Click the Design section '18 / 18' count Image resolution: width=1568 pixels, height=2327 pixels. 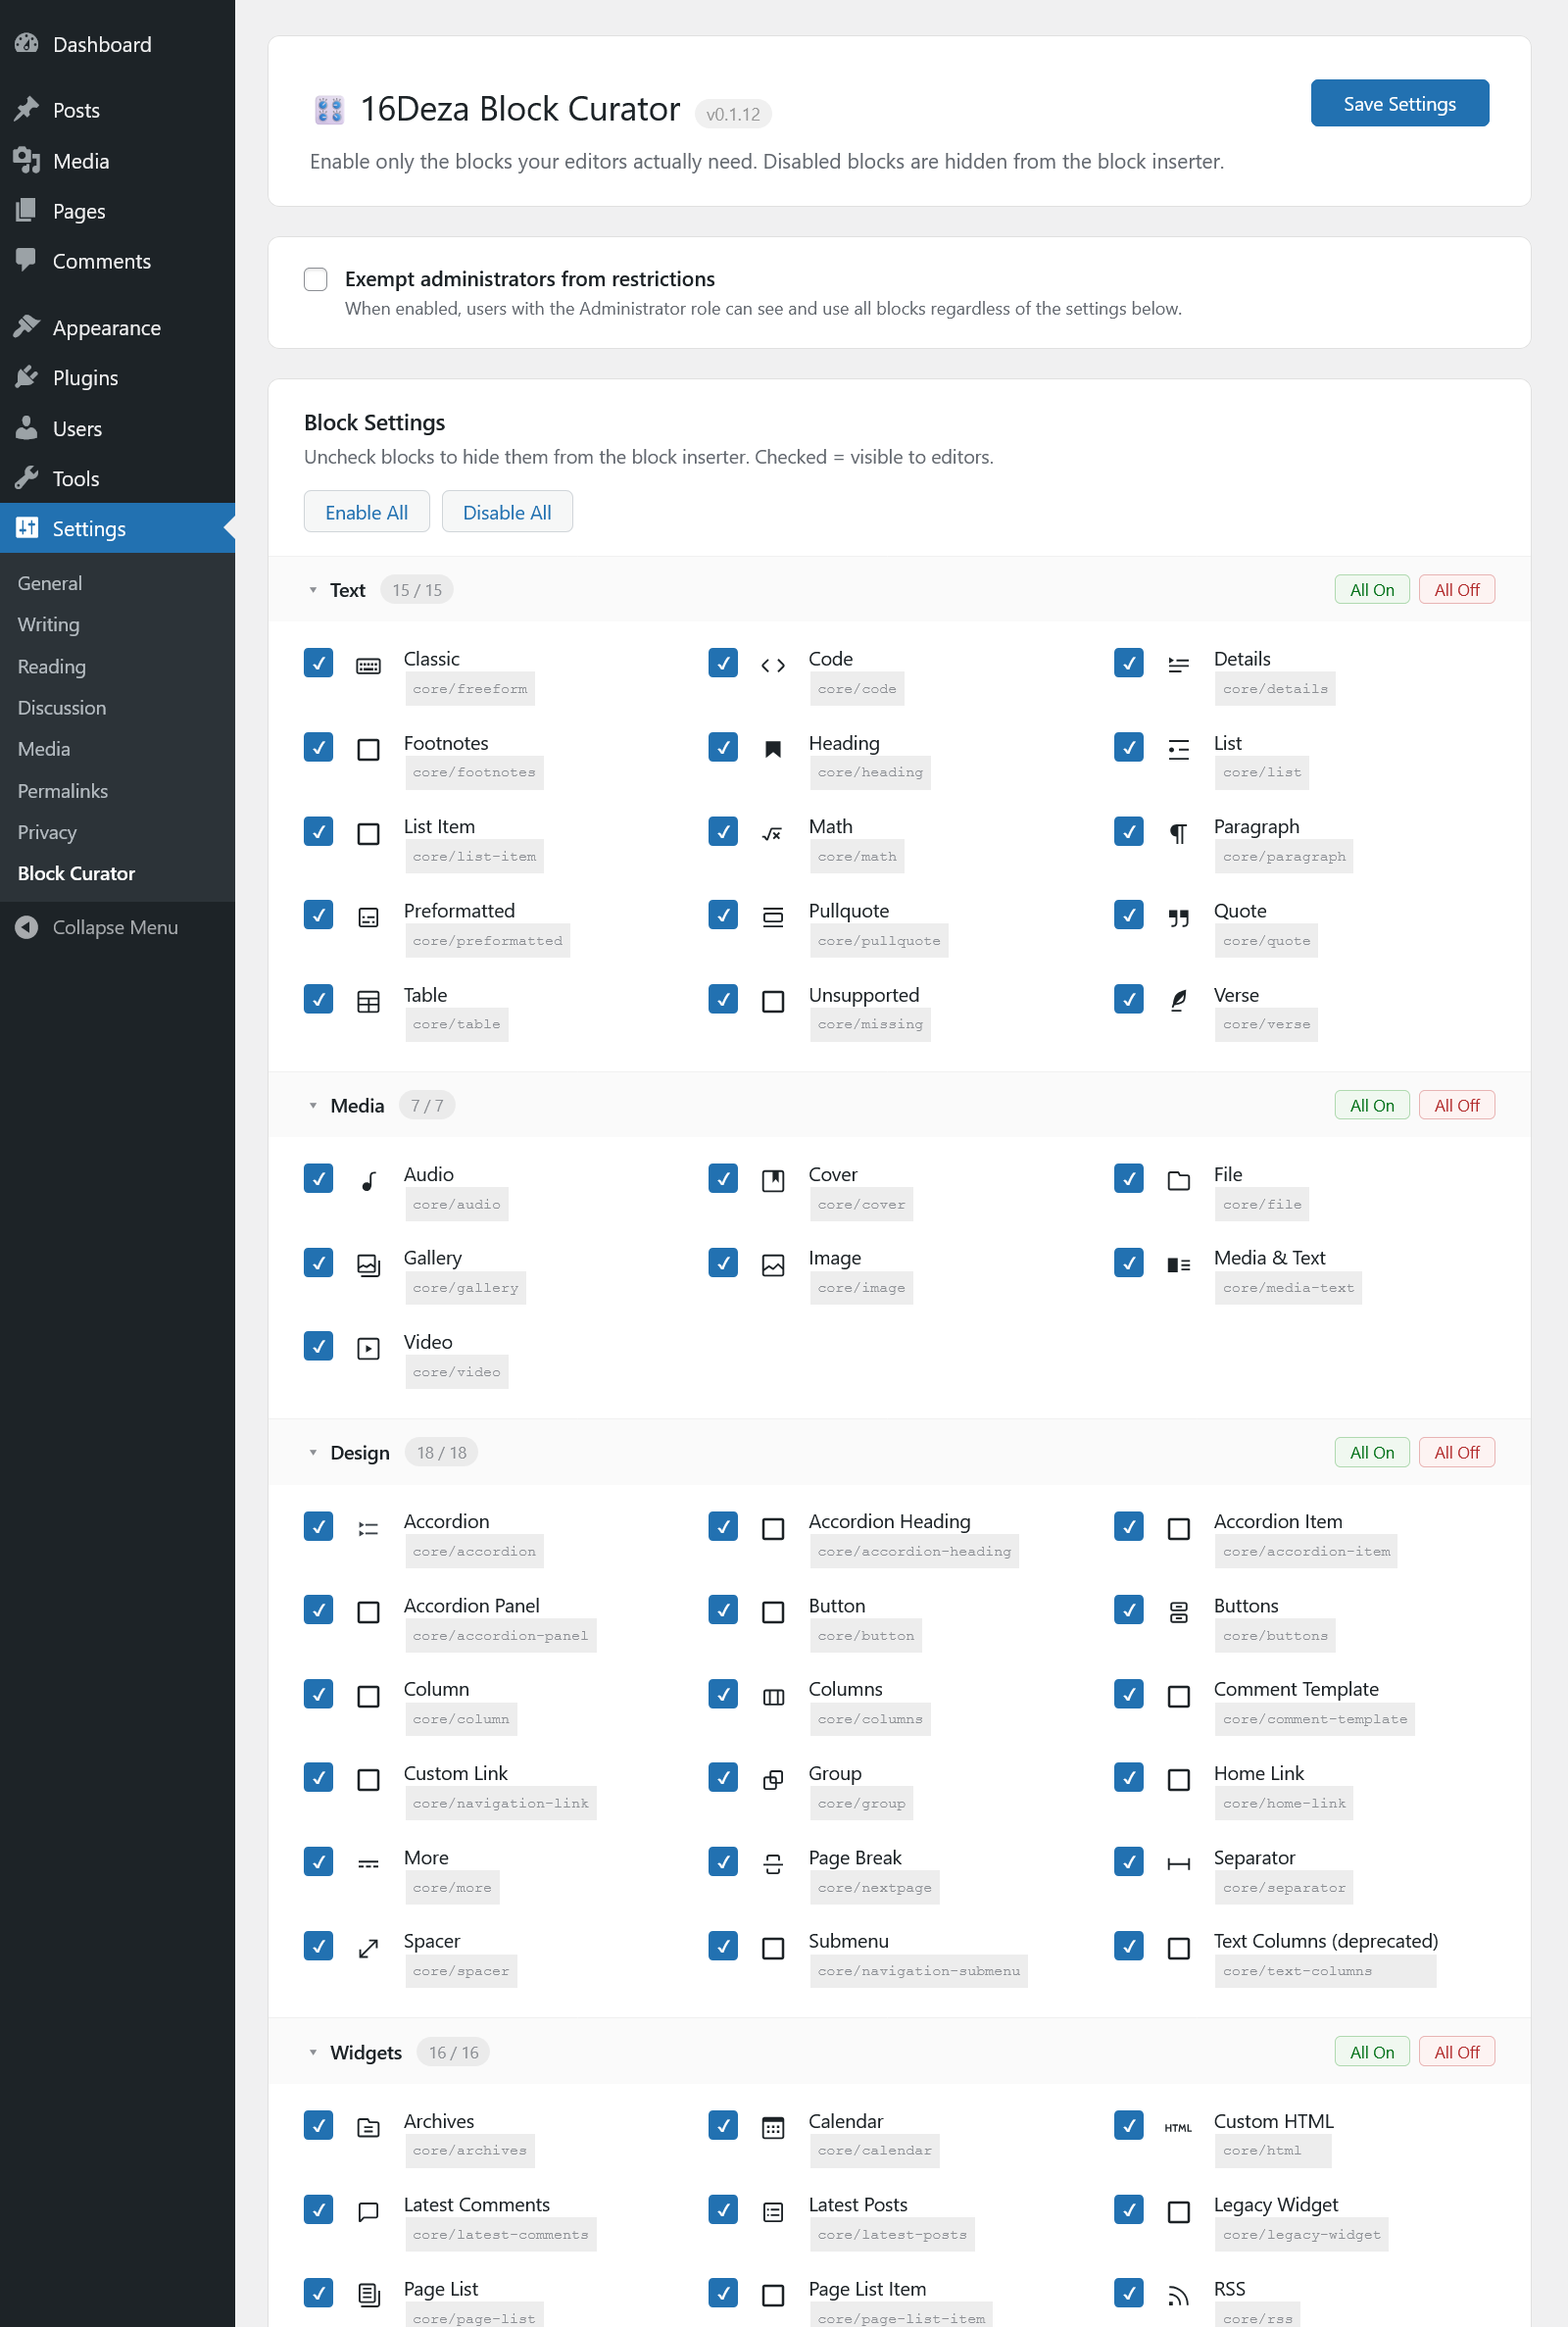[x=442, y=1452]
